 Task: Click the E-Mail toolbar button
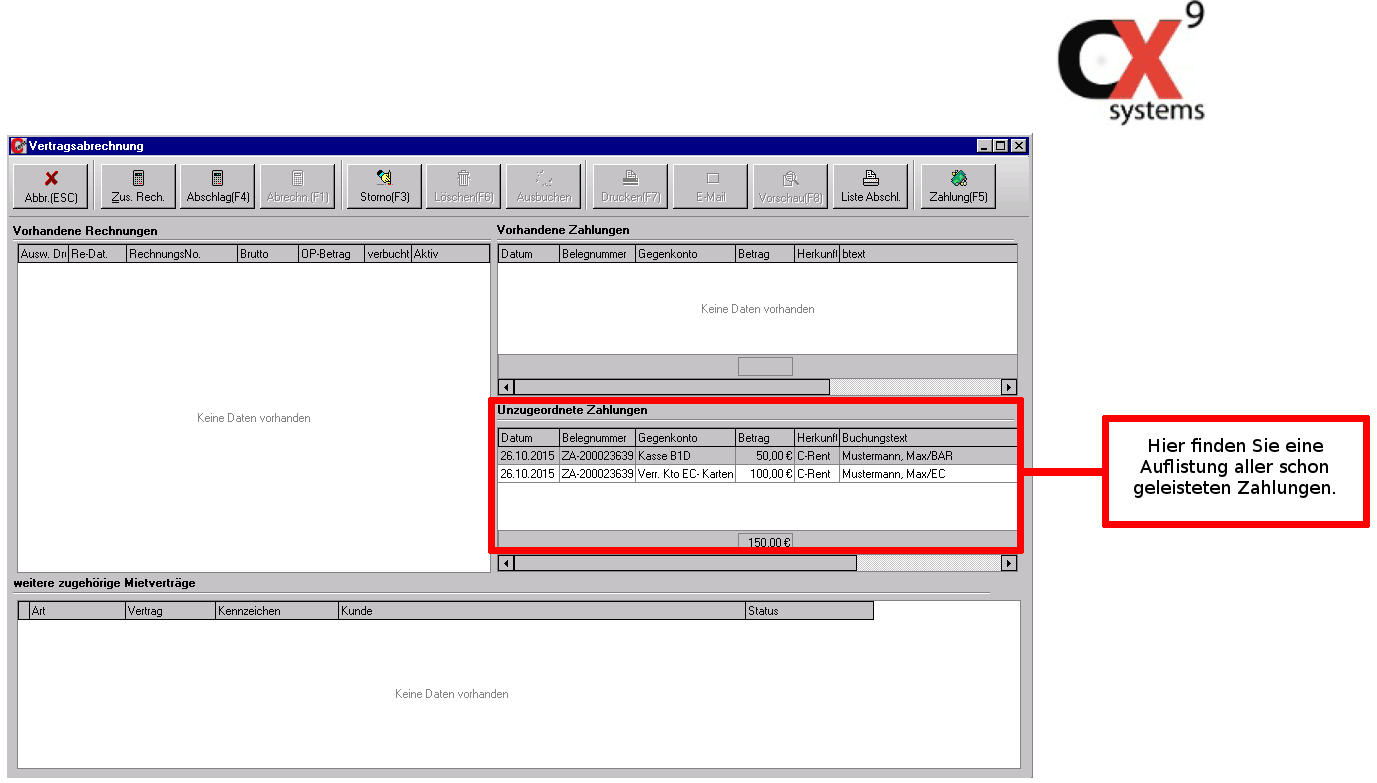[711, 186]
